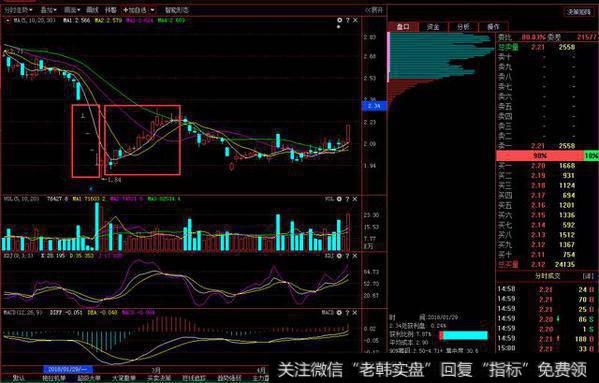Viewport: 599px width, 383px height.
Task: Close the MA main chart panel
Action: click(355, 20)
